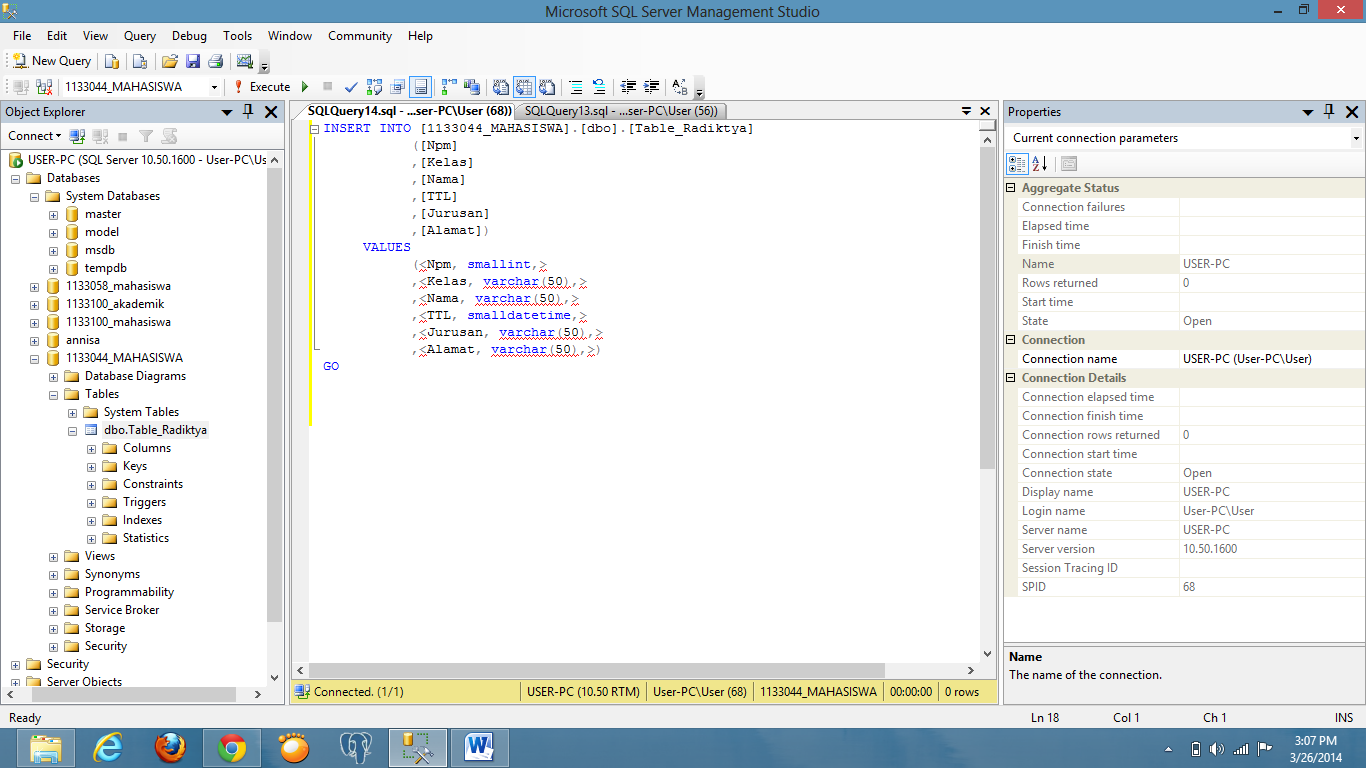Toggle Categorized view in Properties panel

1017,164
